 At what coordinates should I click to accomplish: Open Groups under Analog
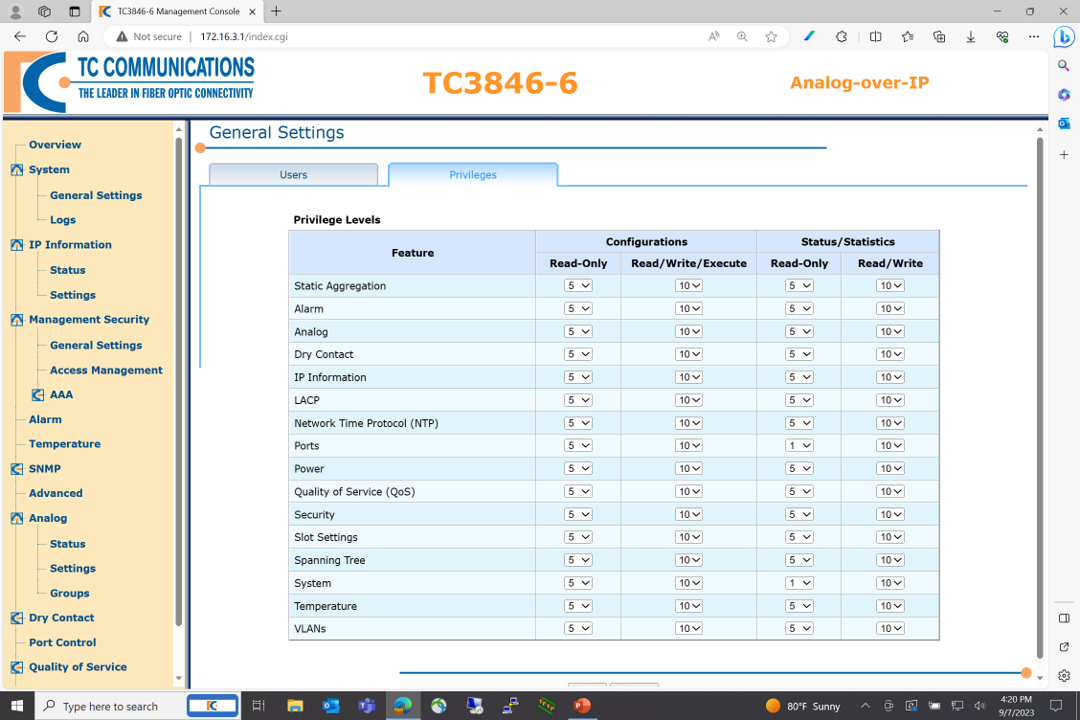70,593
